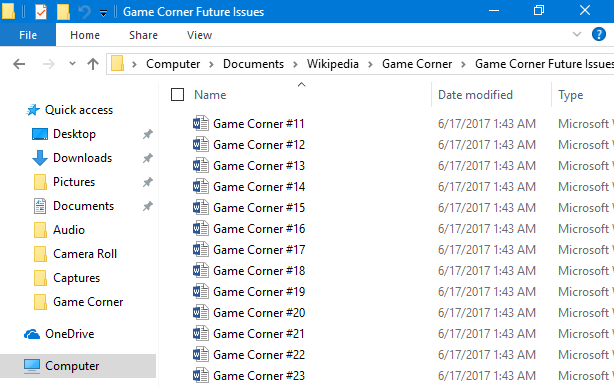Viewport: 614px width, 388px height.
Task: Open Desktop in the navigation pane
Action: point(74,134)
